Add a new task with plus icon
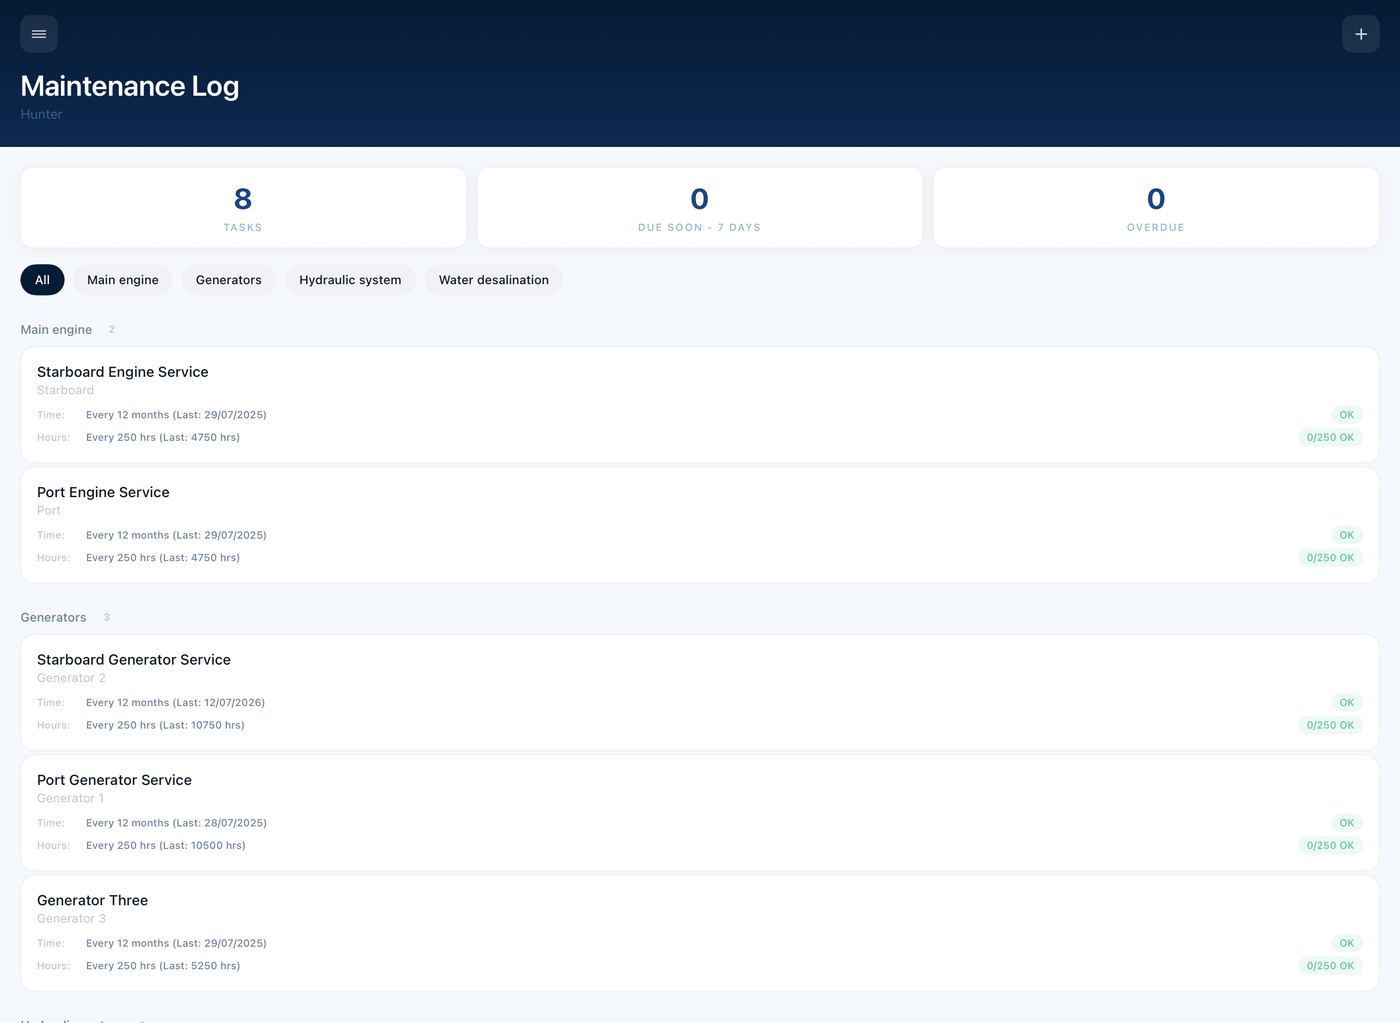Viewport: 1400px width, 1023px height. pyautogui.click(x=1360, y=34)
